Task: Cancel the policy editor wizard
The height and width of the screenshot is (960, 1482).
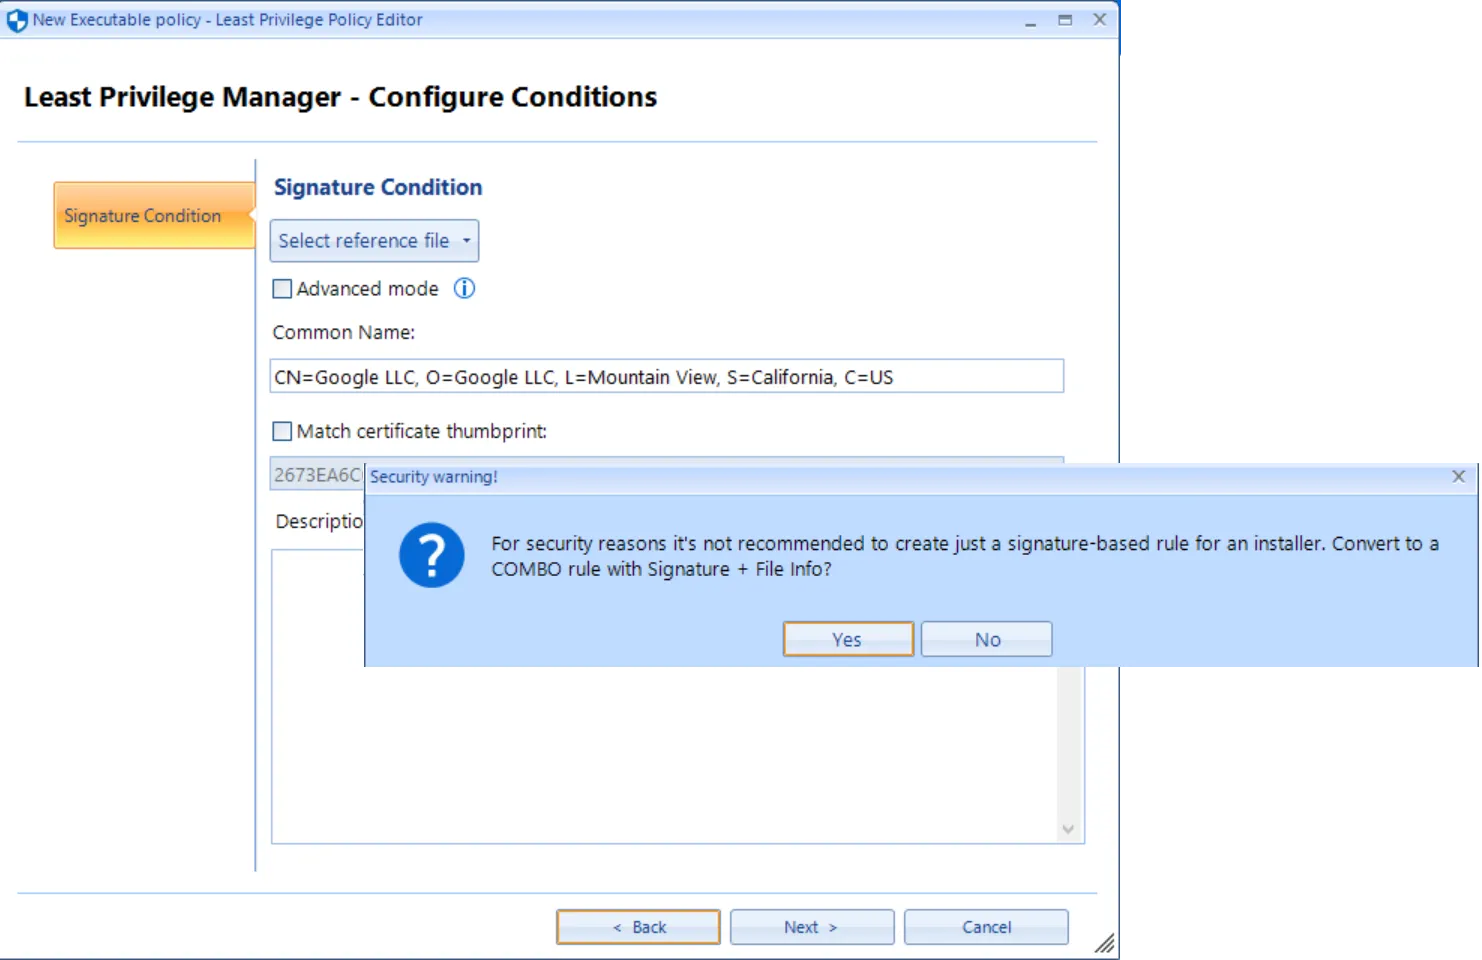Action: click(x=986, y=926)
